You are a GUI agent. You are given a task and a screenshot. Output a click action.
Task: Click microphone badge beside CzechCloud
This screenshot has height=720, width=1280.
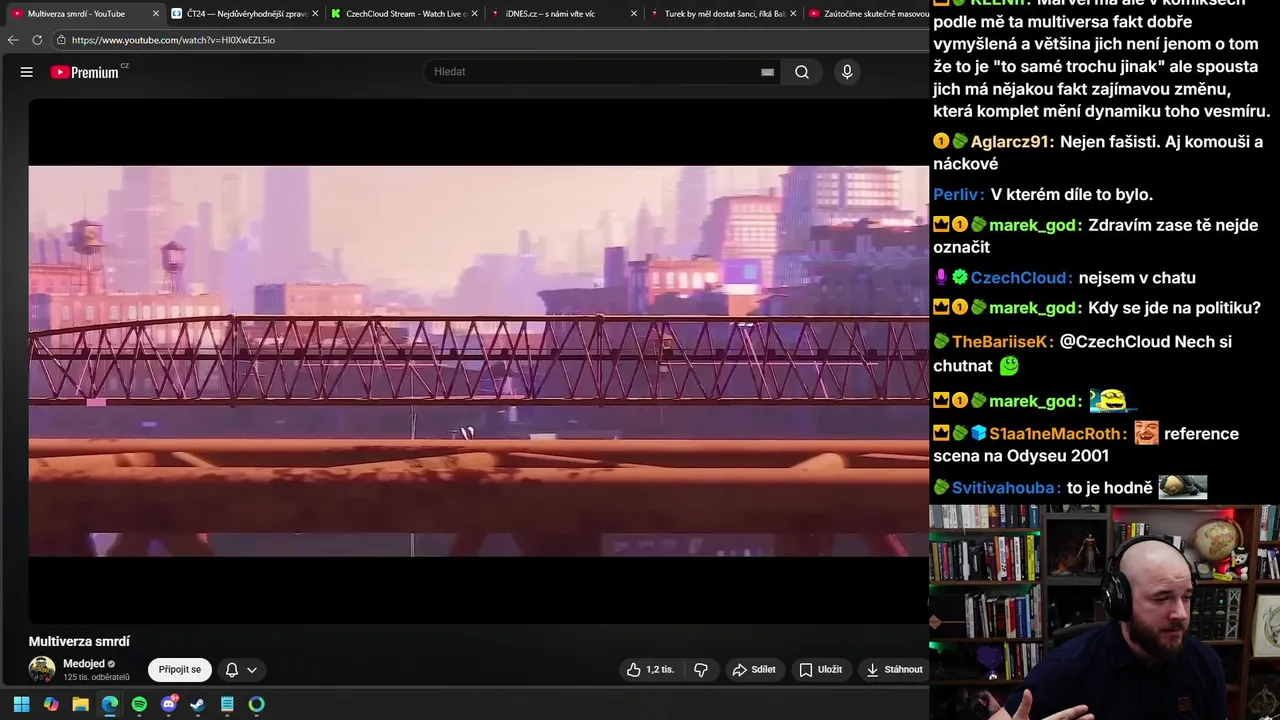[x=941, y=278]
